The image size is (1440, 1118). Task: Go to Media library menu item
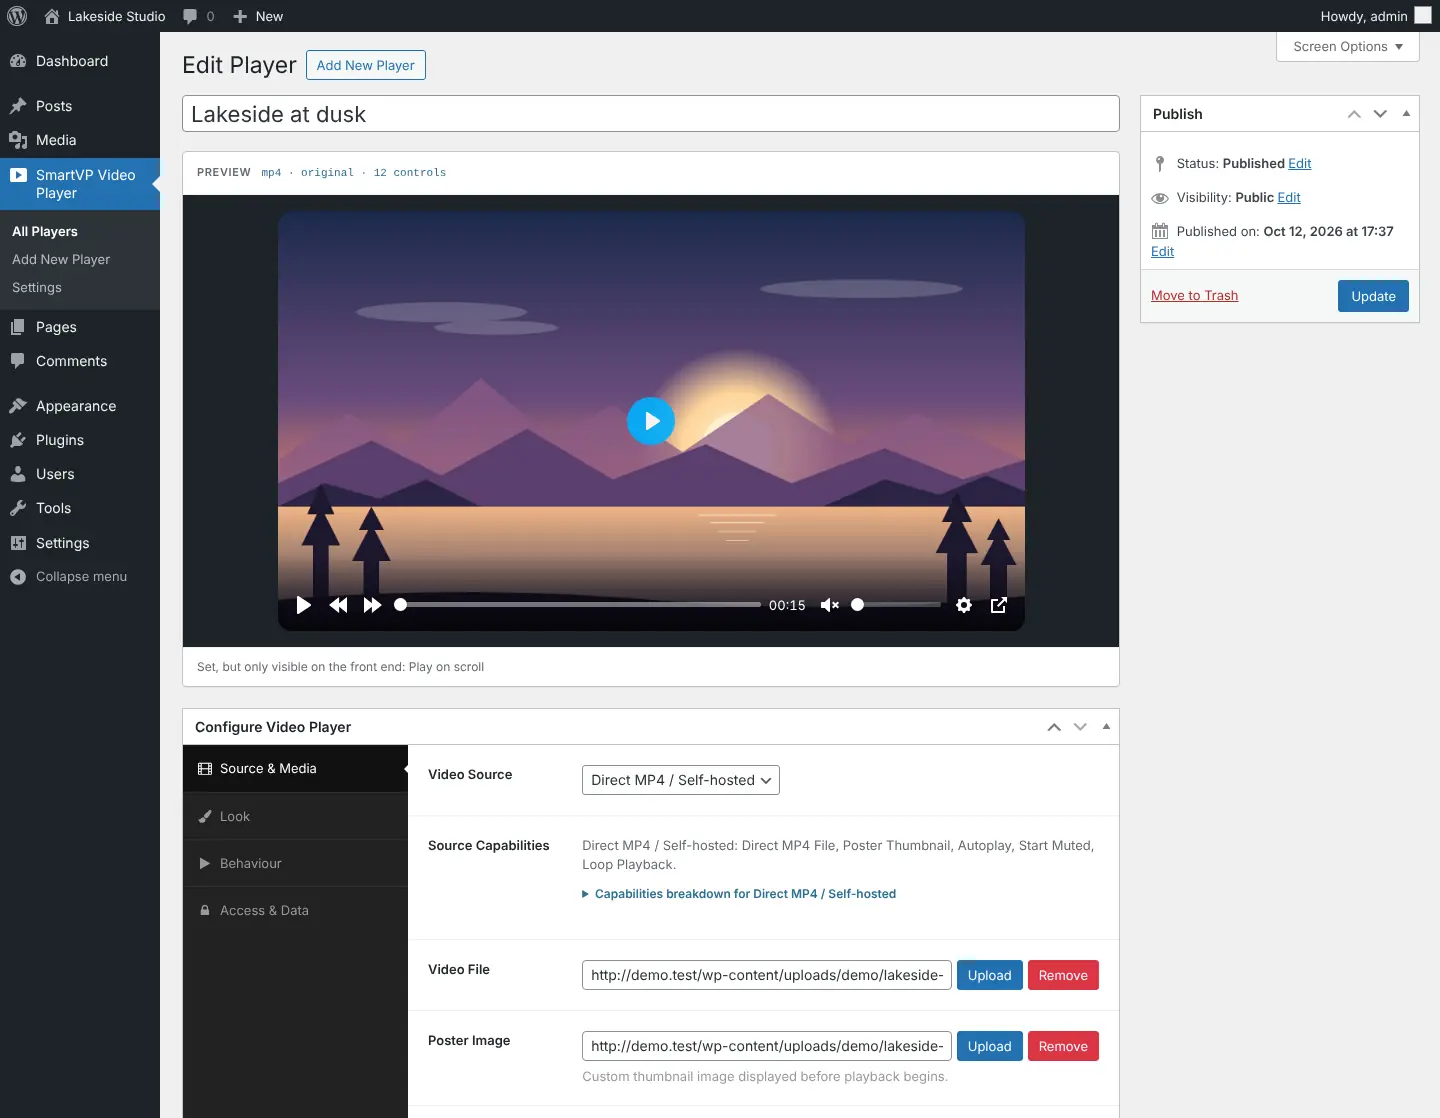pyautogui.click(x=80, y=140)
